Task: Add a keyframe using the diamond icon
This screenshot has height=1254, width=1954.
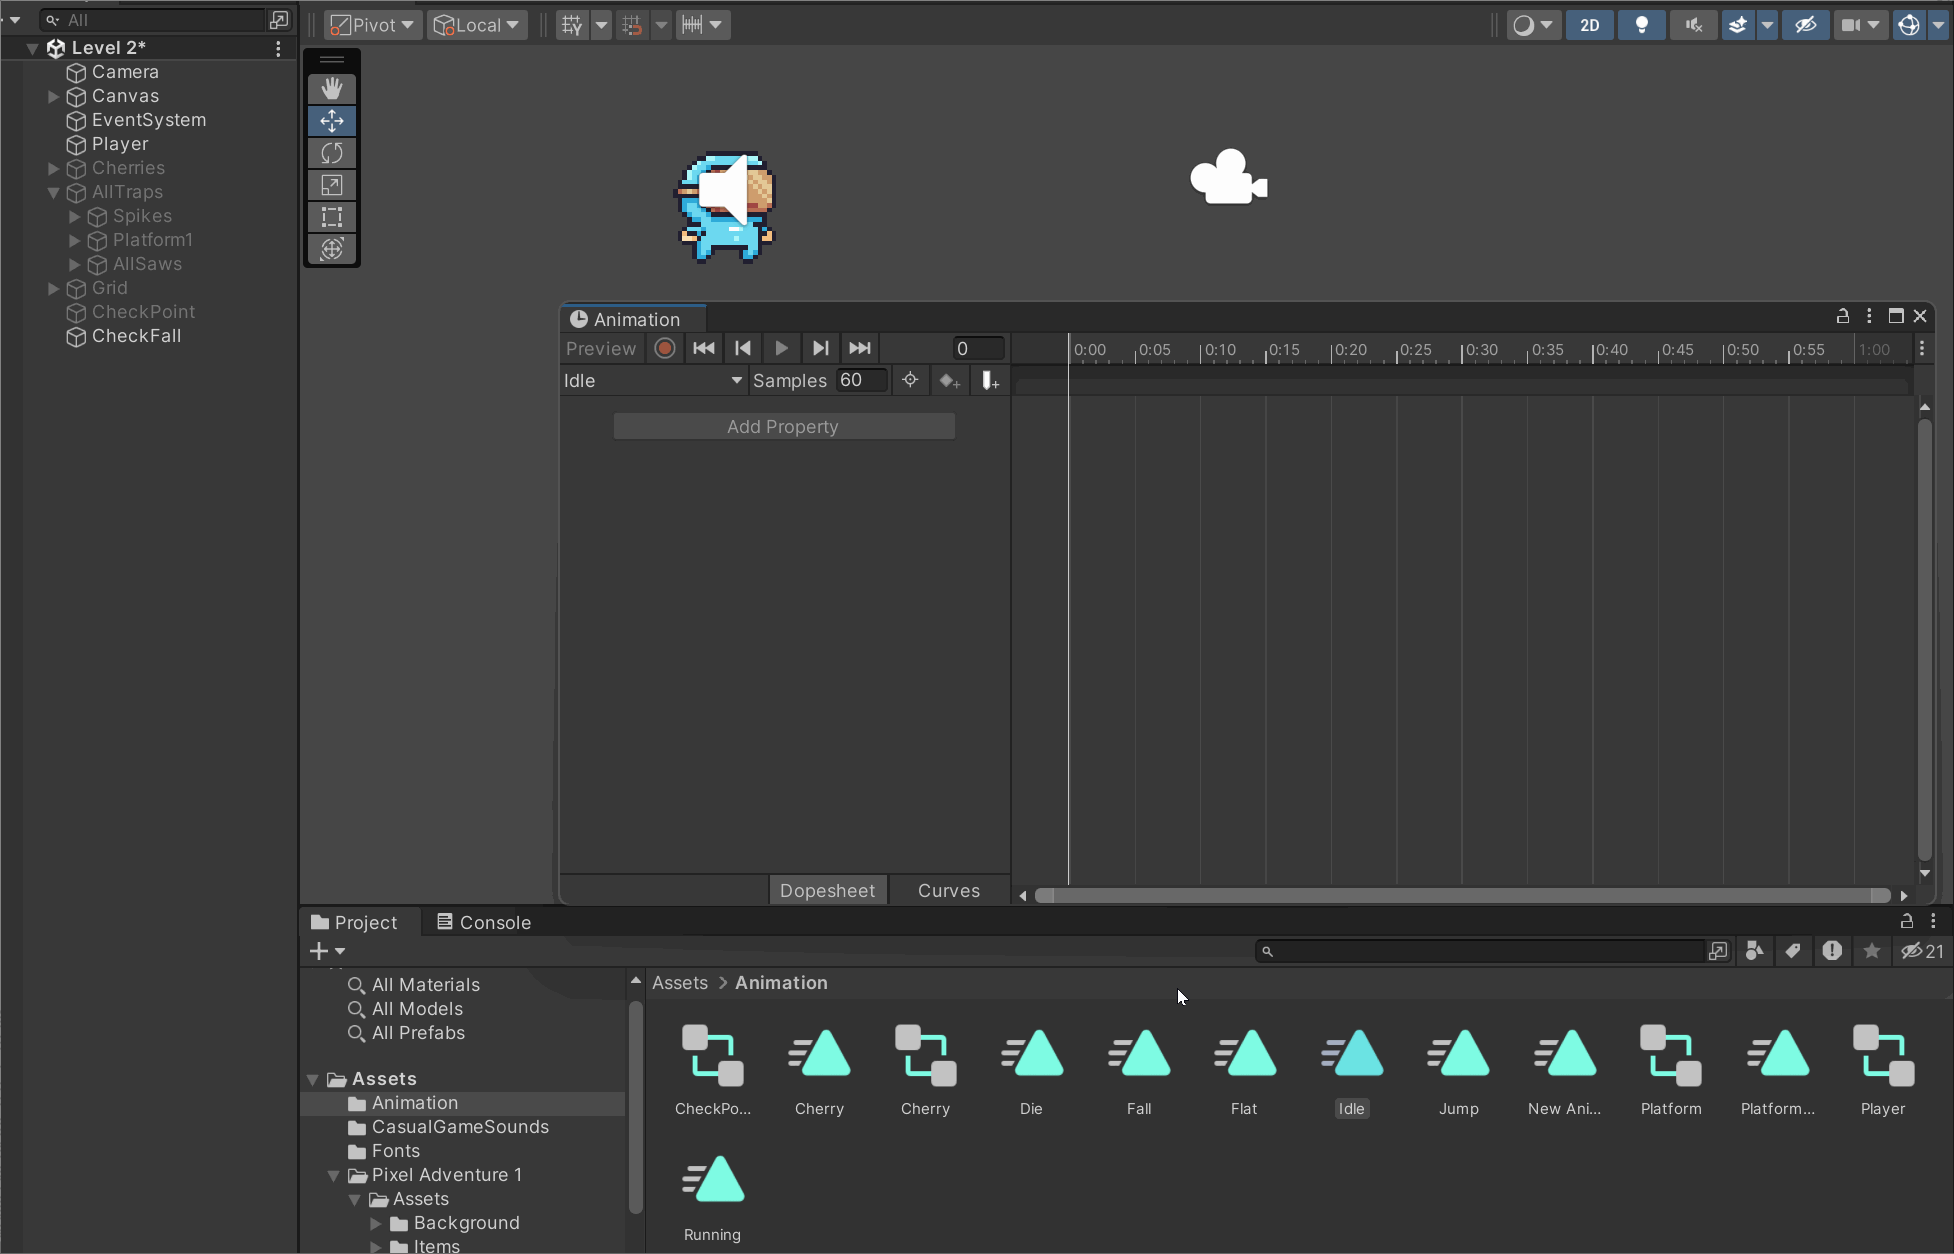Action: click(948, 380)
